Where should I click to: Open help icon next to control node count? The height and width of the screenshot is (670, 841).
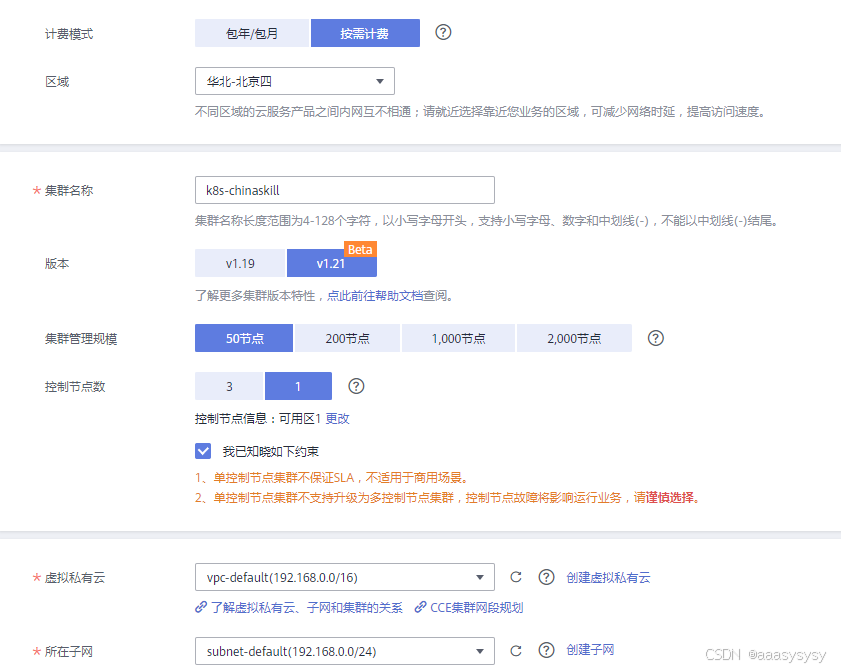356,386
